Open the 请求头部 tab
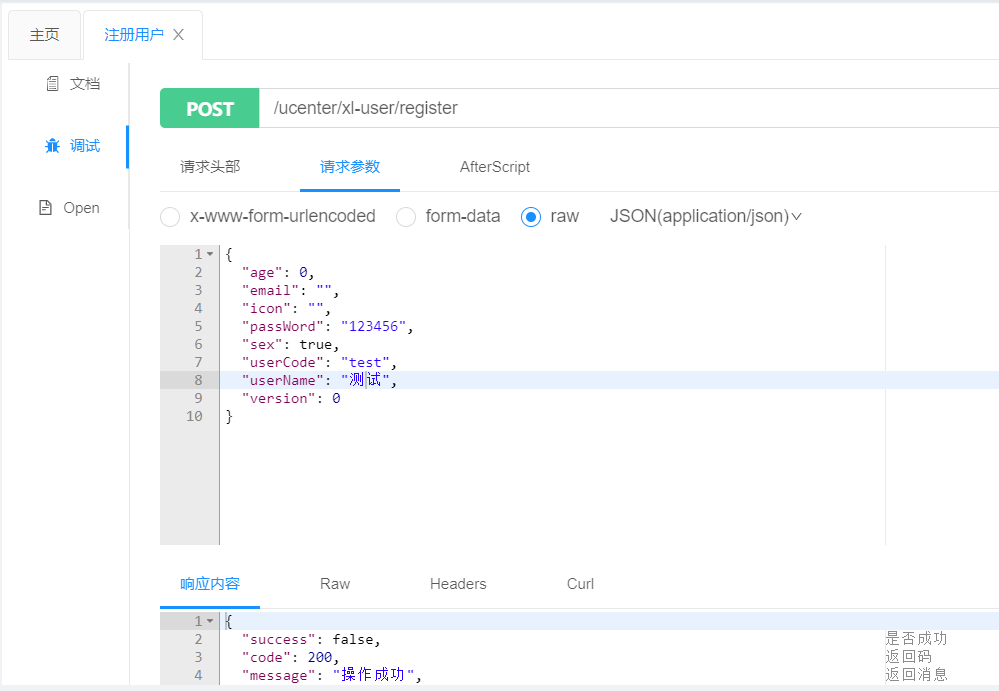The height and width of the screenshot is (691, 999). [210, 167]
